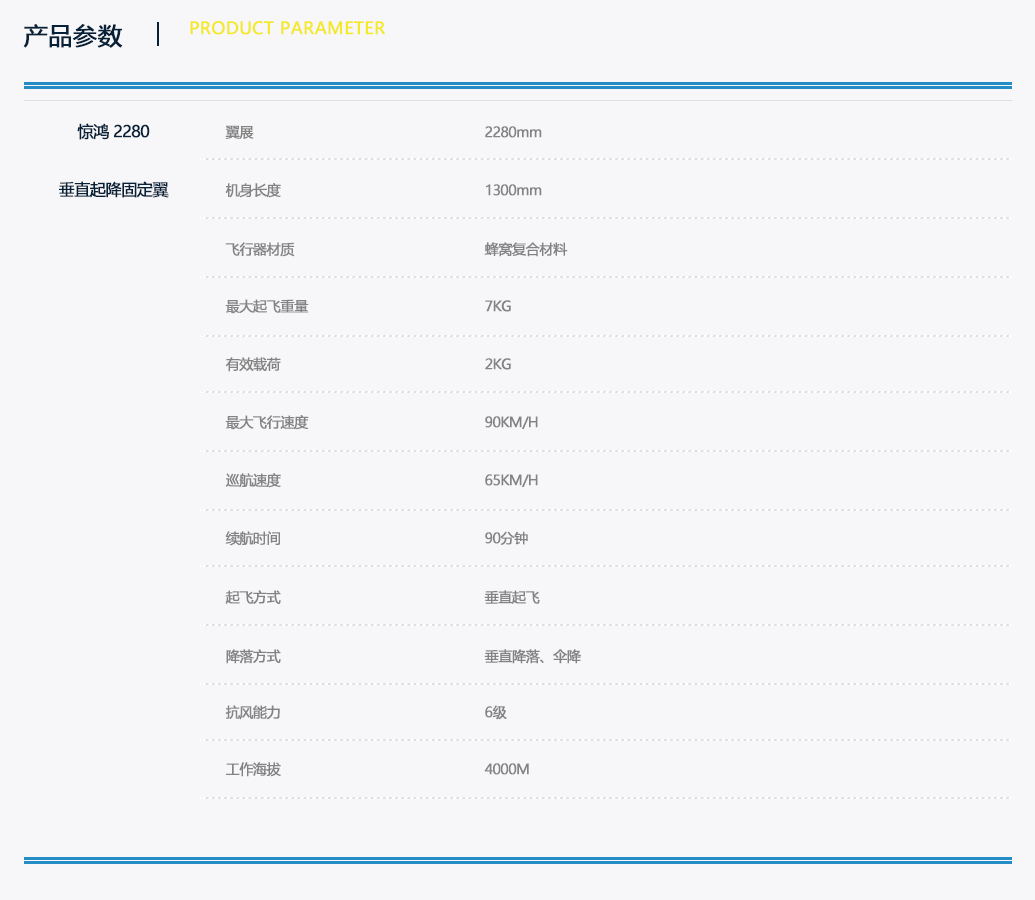Image resolution: width=1035 pixels, height=900 pixels.
Task: Select the 惊鸿 2280 model name
Action: pyautogui.click(x=113, y=131)
